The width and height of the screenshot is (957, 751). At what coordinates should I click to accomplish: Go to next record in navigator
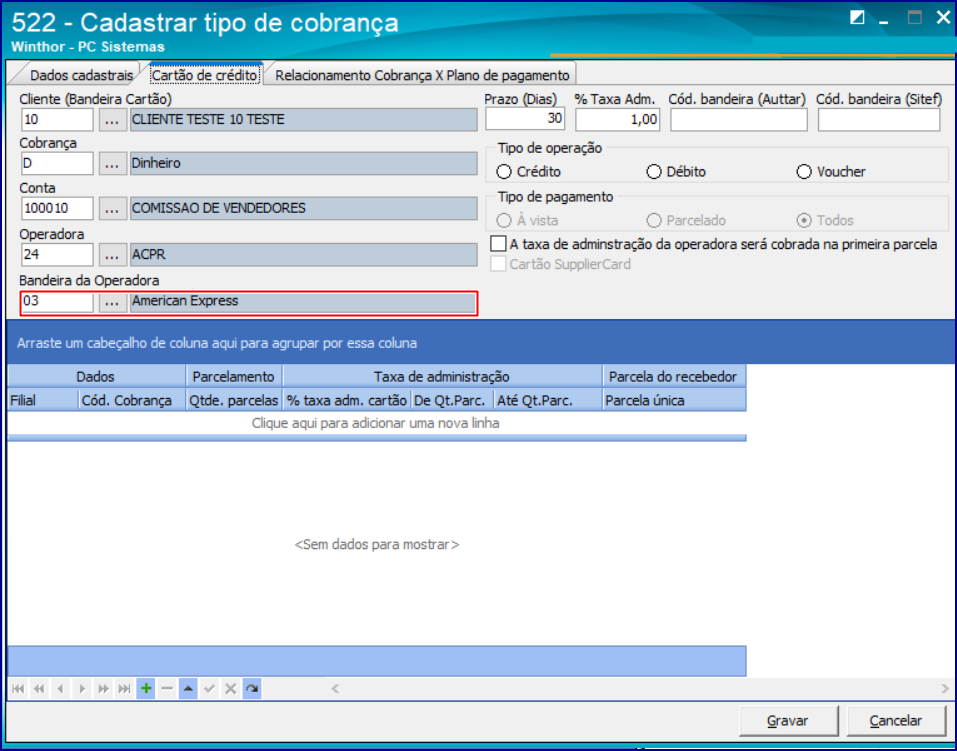pos(82,689)
